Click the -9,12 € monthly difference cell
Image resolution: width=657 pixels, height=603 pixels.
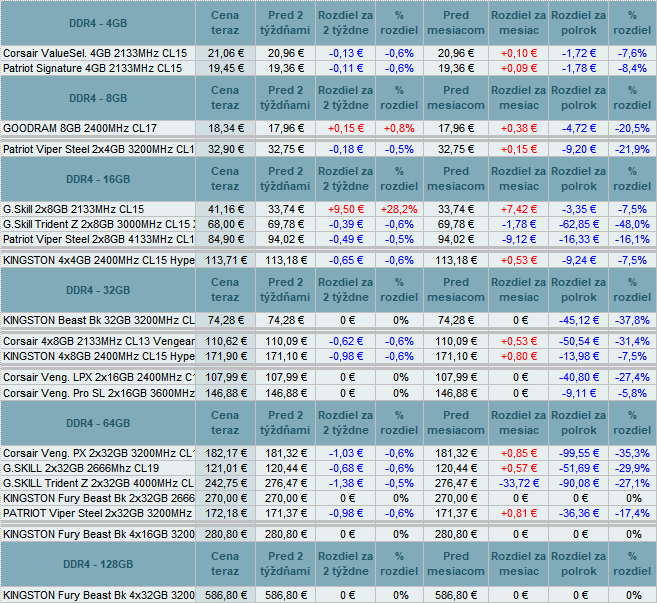point(519,240)
